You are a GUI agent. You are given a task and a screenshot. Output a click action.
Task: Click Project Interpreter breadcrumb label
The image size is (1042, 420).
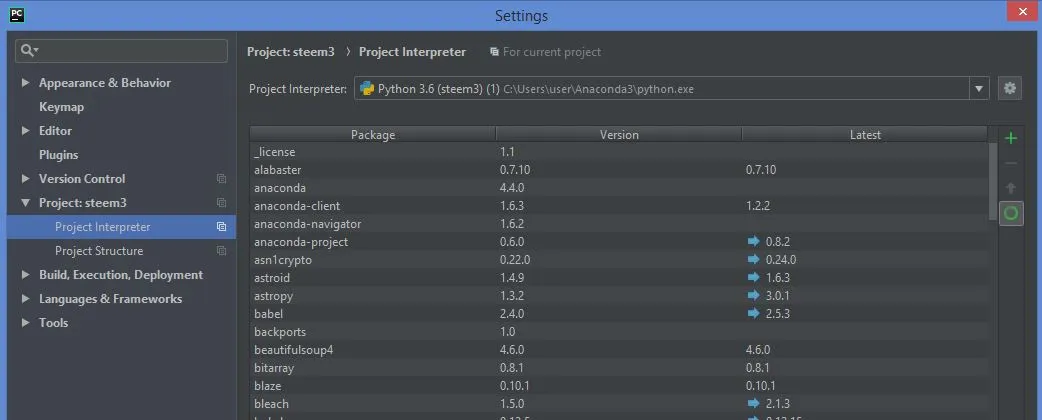pos(412,52)
